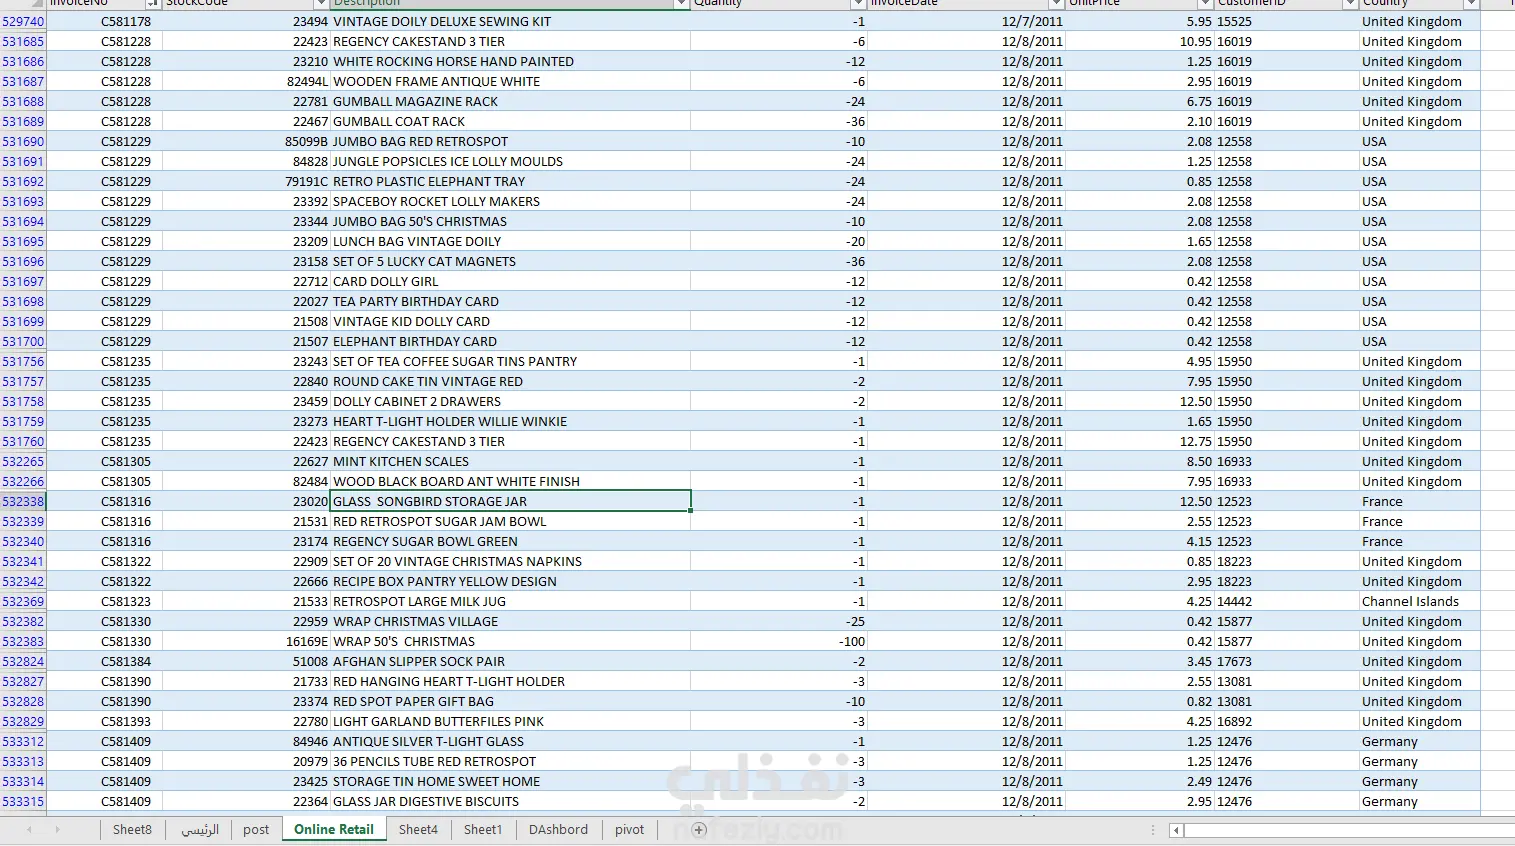Viewport: 1515px width, 846px height.
Task: Select DOLLY CABINET 2 DRAWERS cell
Action: pos(510,401)
